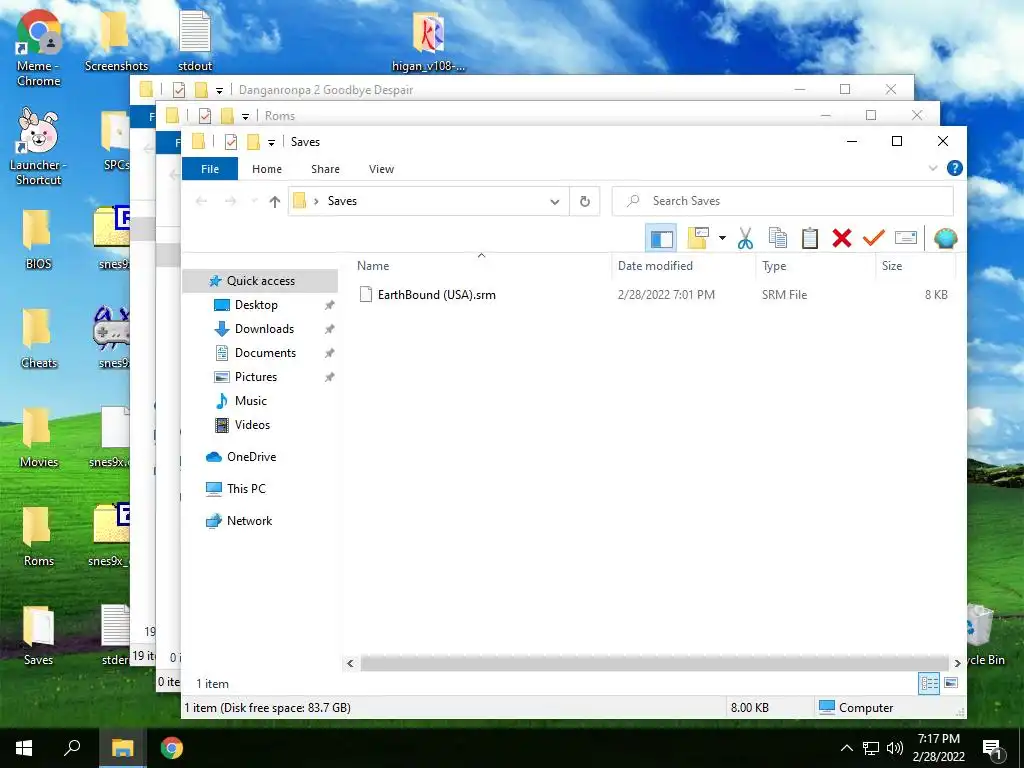Go forward using the Forward arrow
This screenshot has width=1024, height=768.
click(x=231, y=201)
